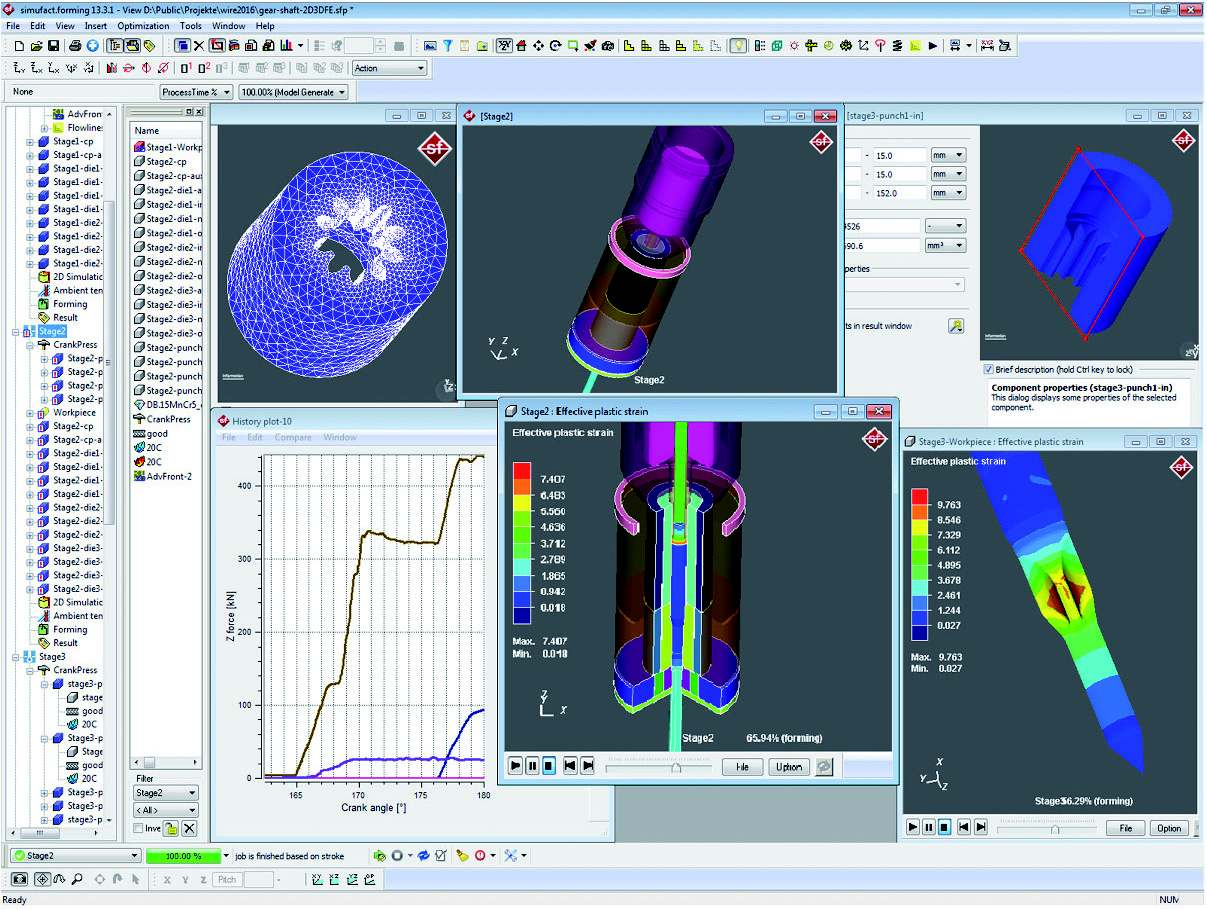Collapse the Stage2 tree node
Viewport: 1207px width, 910px height.
tap(13, 331)
